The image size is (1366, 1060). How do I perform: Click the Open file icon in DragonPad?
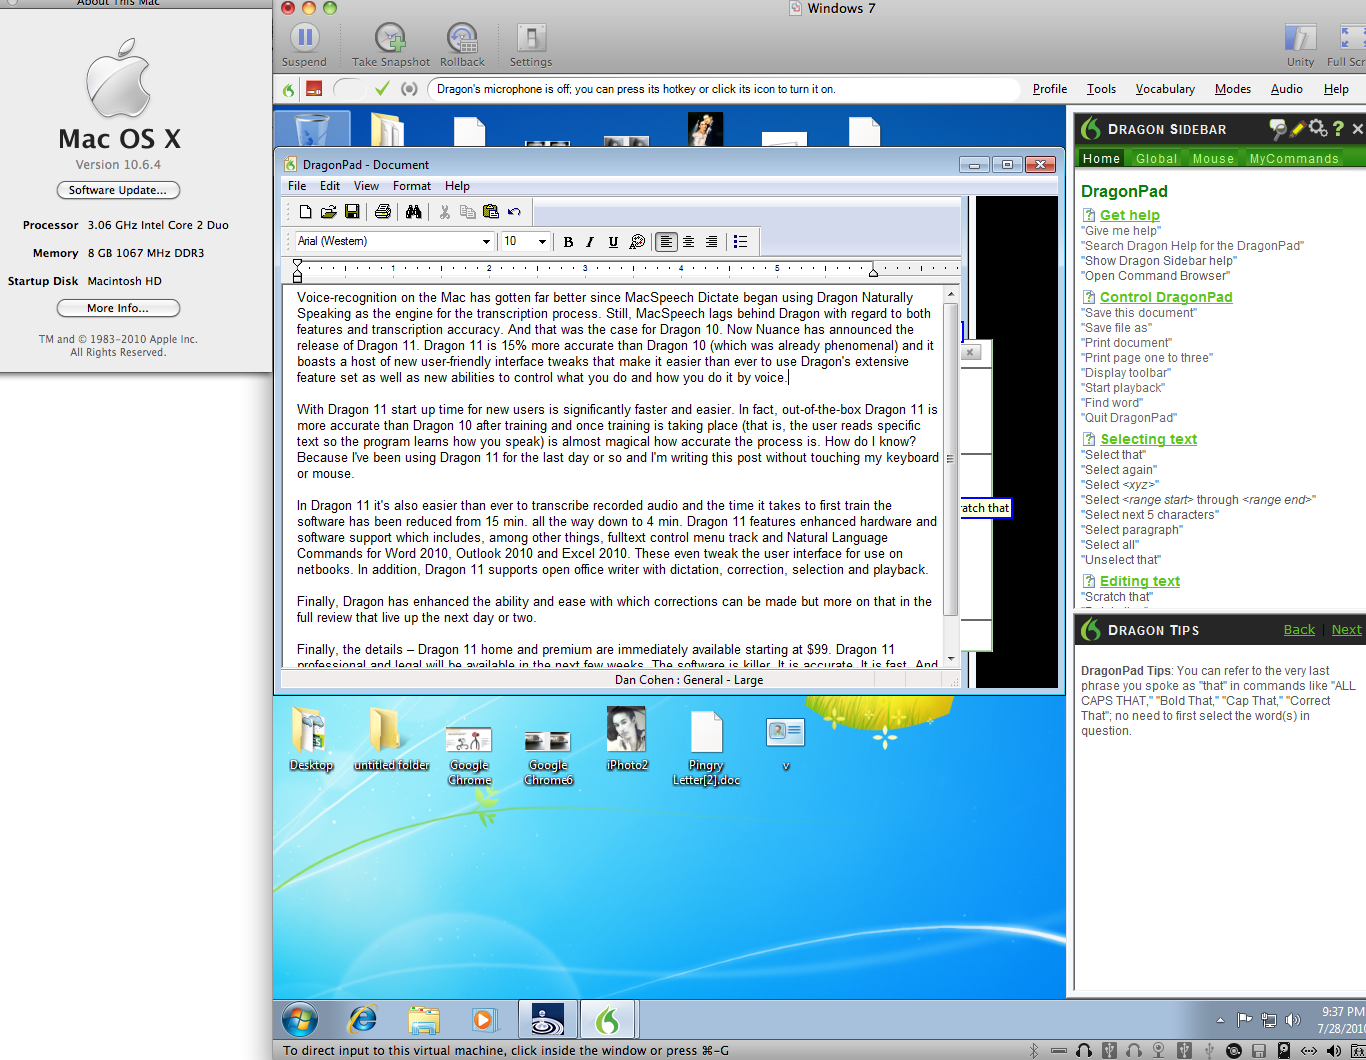click(329, 212)
